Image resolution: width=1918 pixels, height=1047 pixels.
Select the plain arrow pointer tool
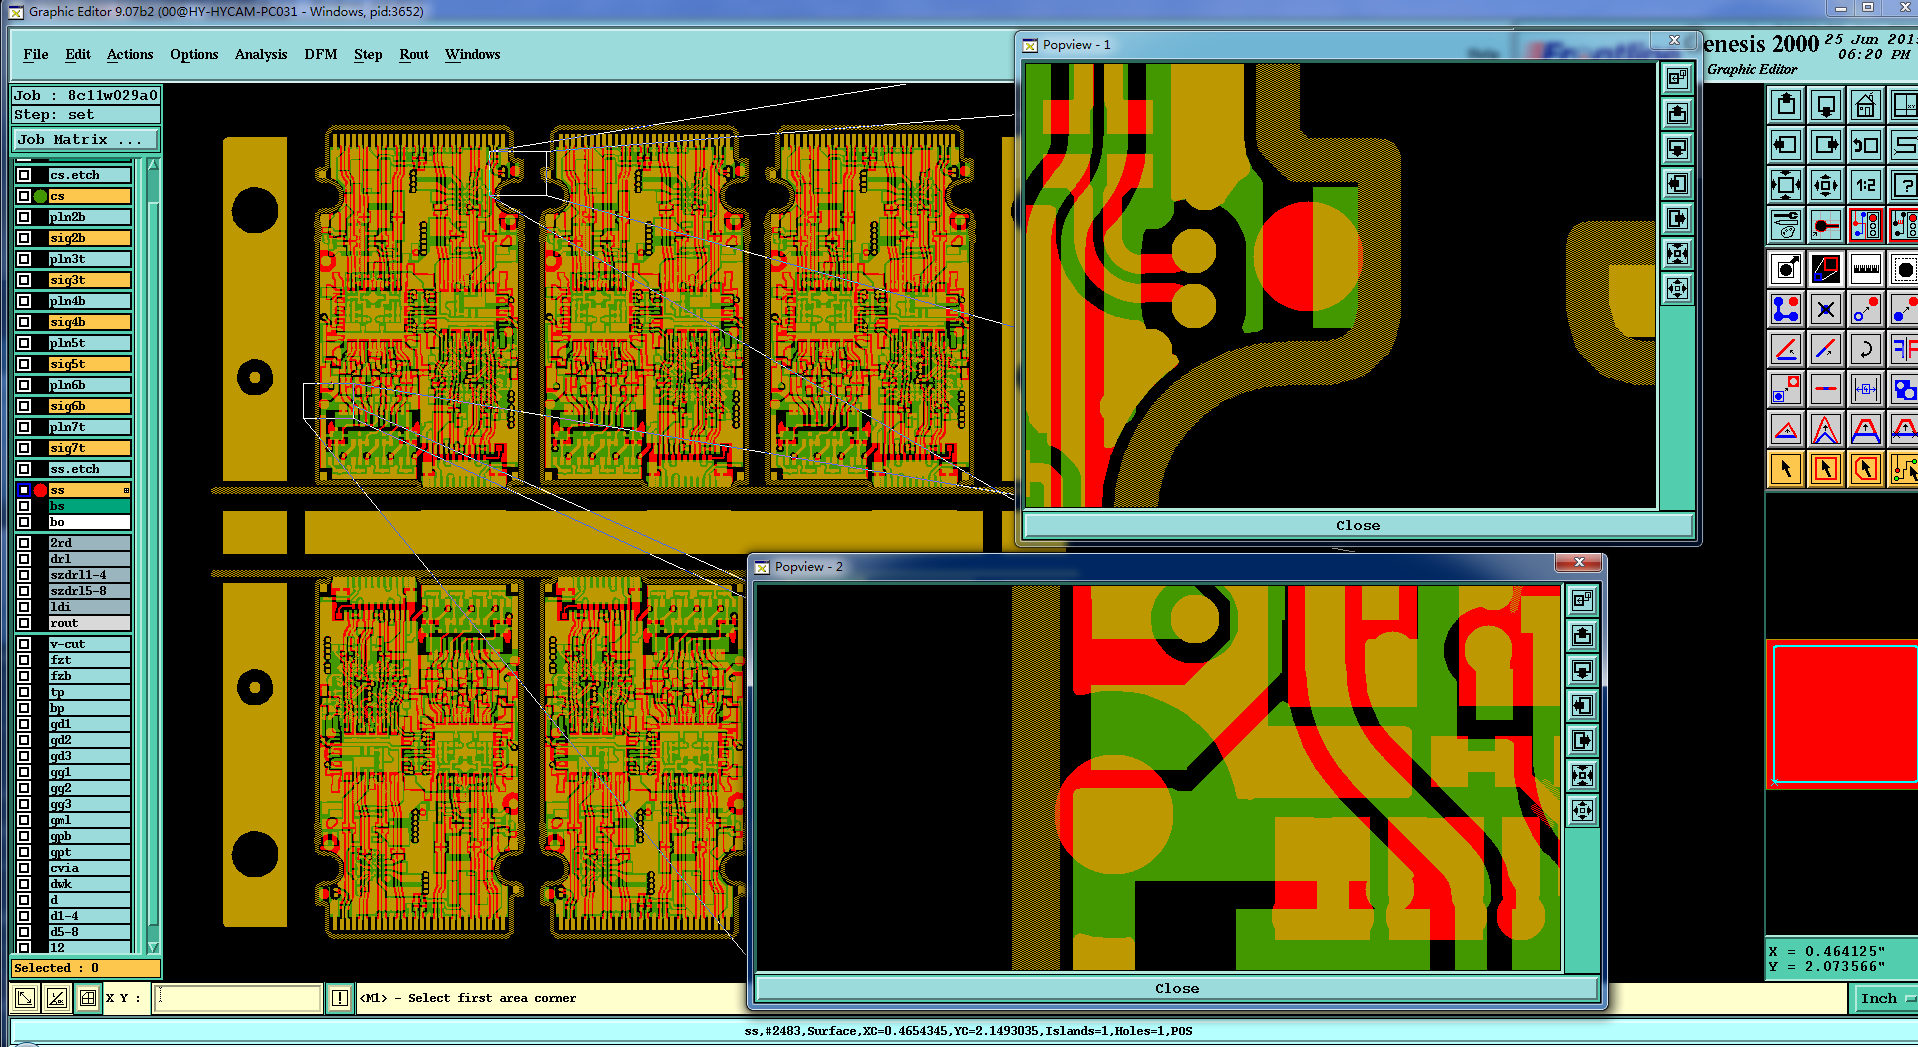coord(1786,469)
